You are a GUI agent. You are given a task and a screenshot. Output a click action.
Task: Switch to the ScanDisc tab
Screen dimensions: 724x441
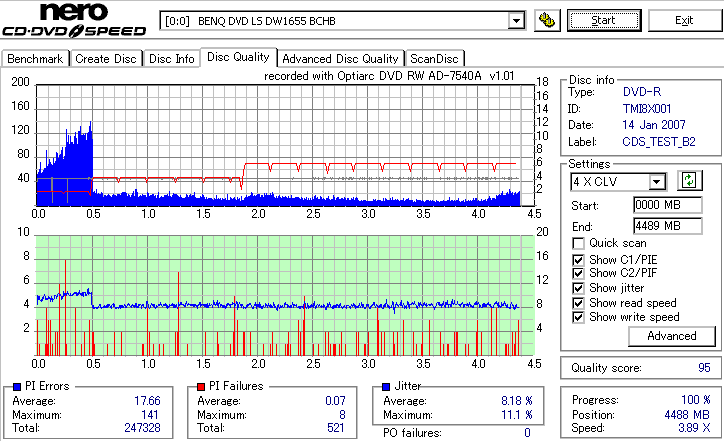point(434,59)
